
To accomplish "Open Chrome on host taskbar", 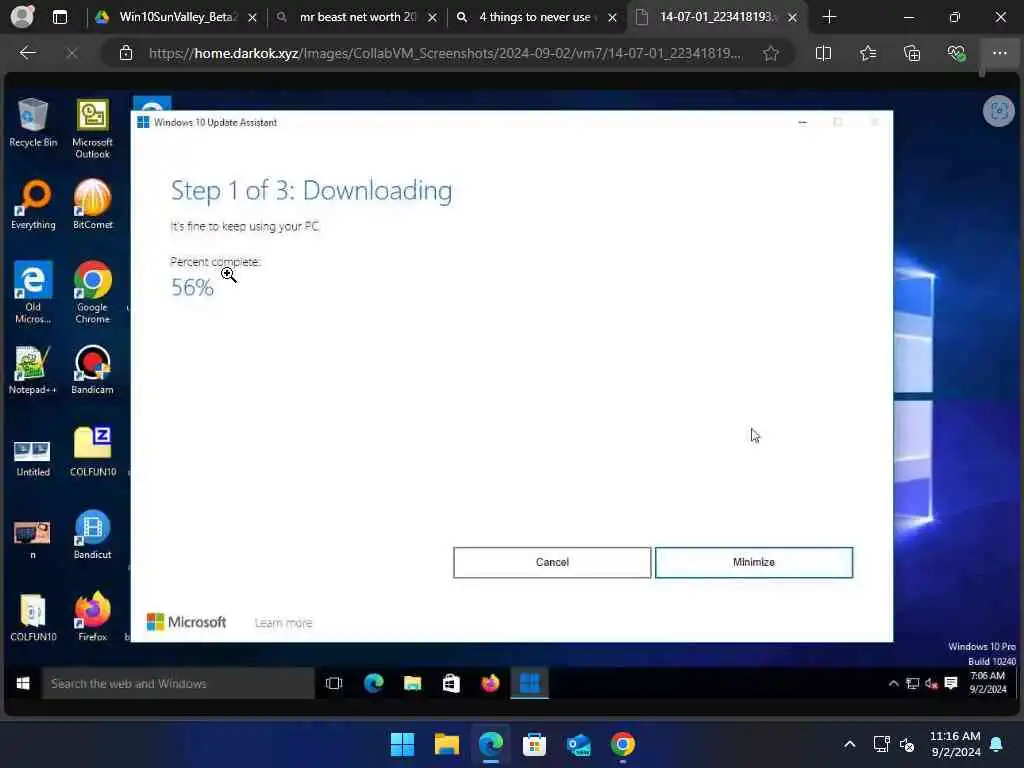I will (622, 744).
